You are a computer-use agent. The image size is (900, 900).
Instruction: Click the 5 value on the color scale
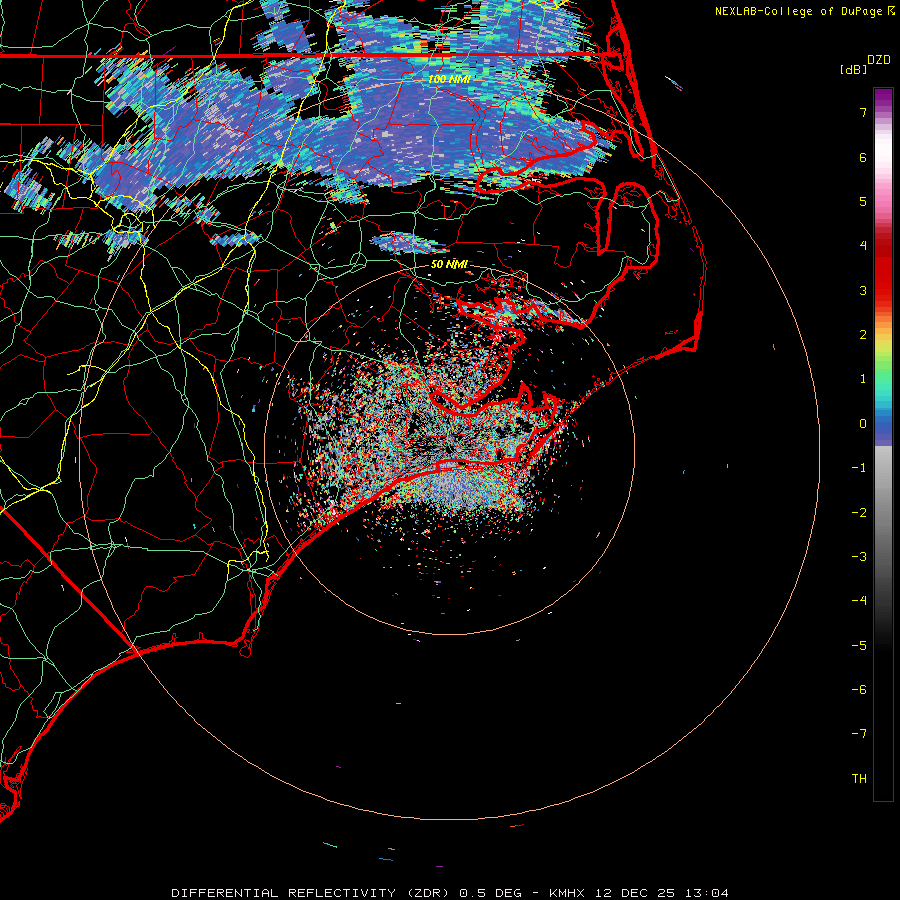[x=863, y=201]
